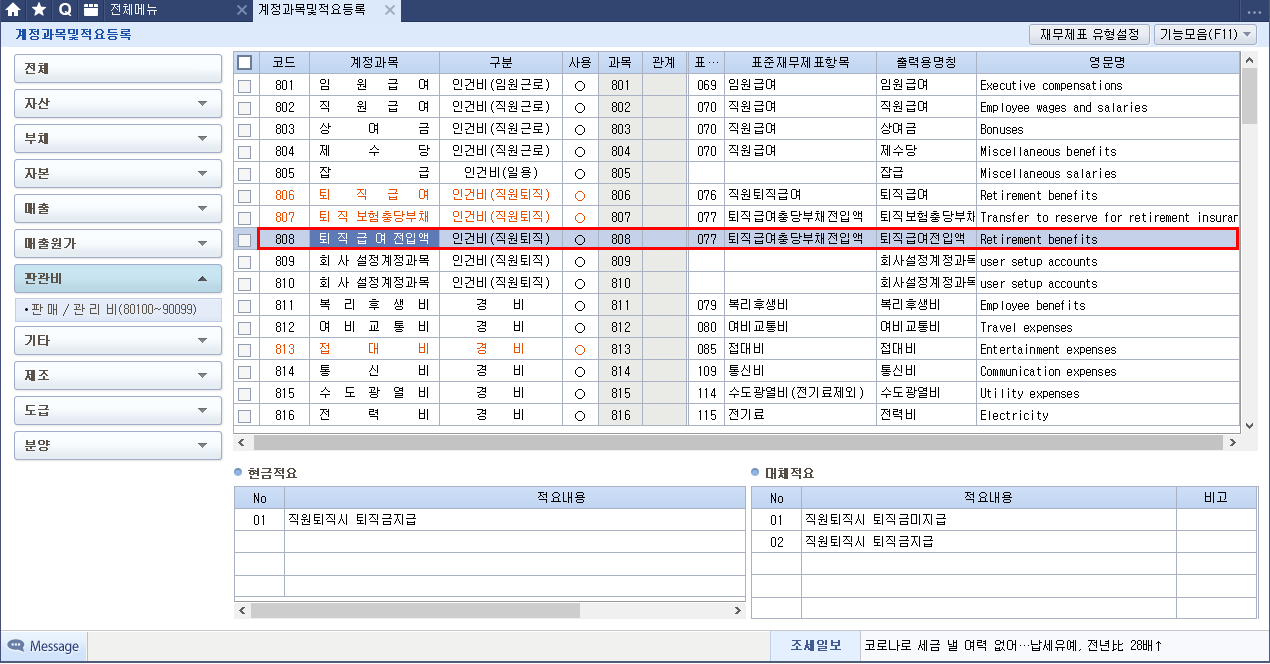1270x664 pixels.
Task: Switch to the 전체메뉴 tab
Action: coord(133,10)
